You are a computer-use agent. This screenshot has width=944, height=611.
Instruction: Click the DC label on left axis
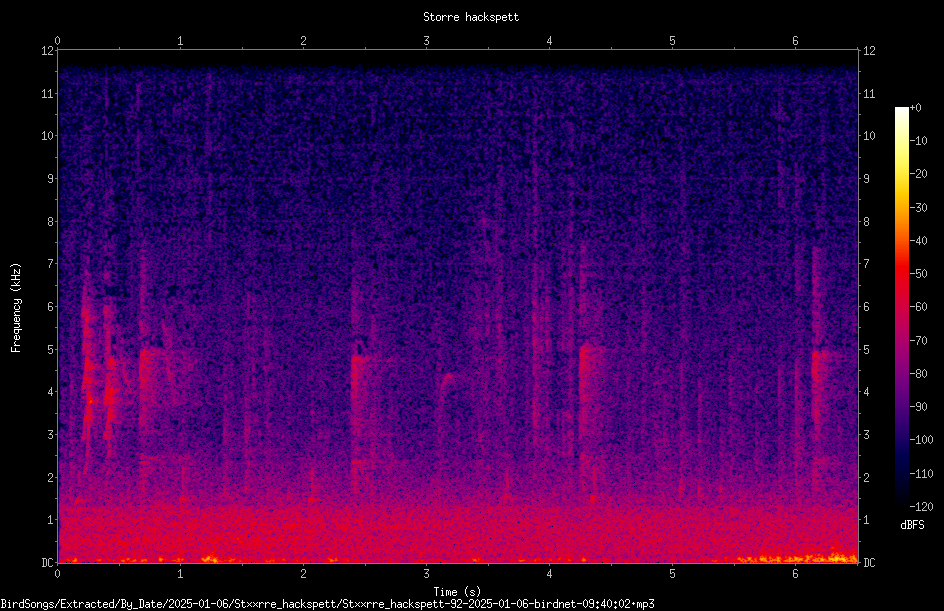(48, 562)
